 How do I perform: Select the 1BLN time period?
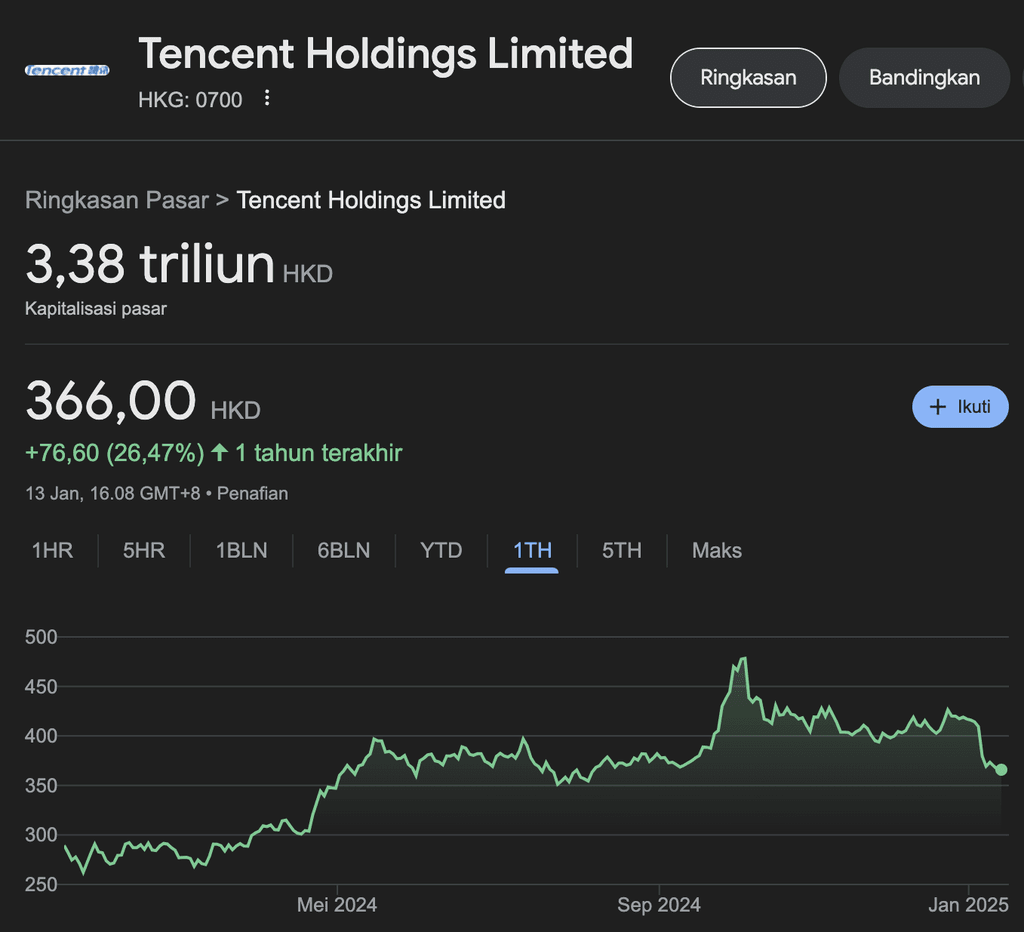pos(240,551)
